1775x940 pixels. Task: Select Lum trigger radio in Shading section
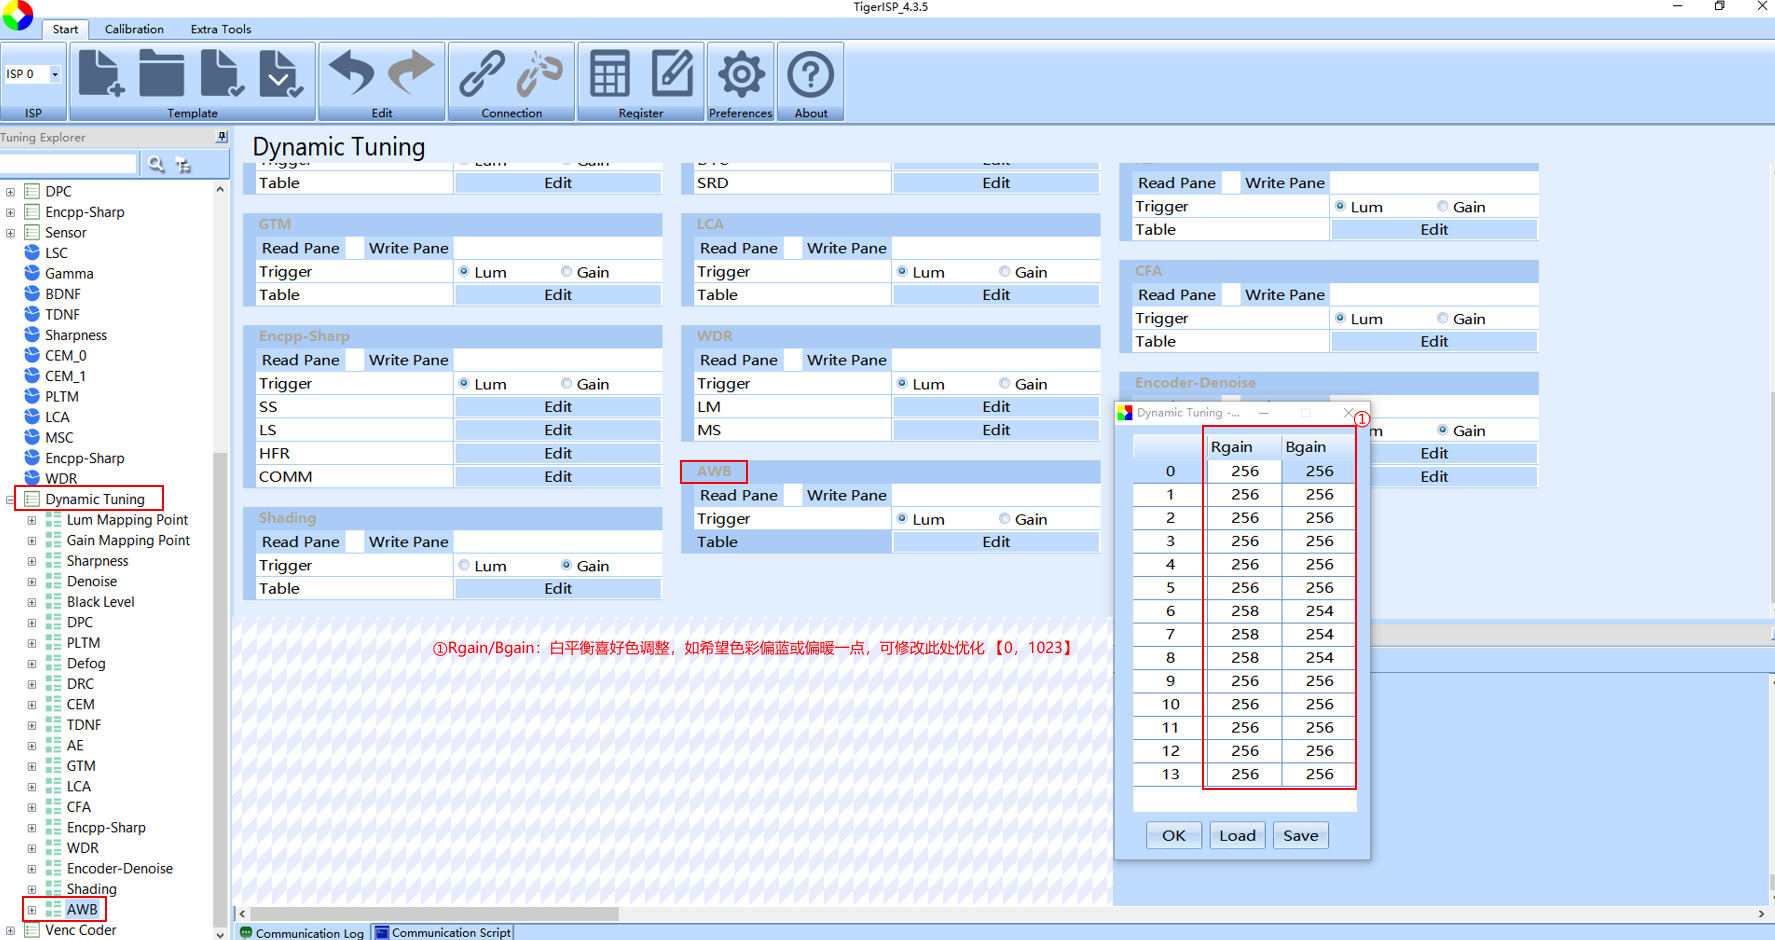[x=464, y=565]
